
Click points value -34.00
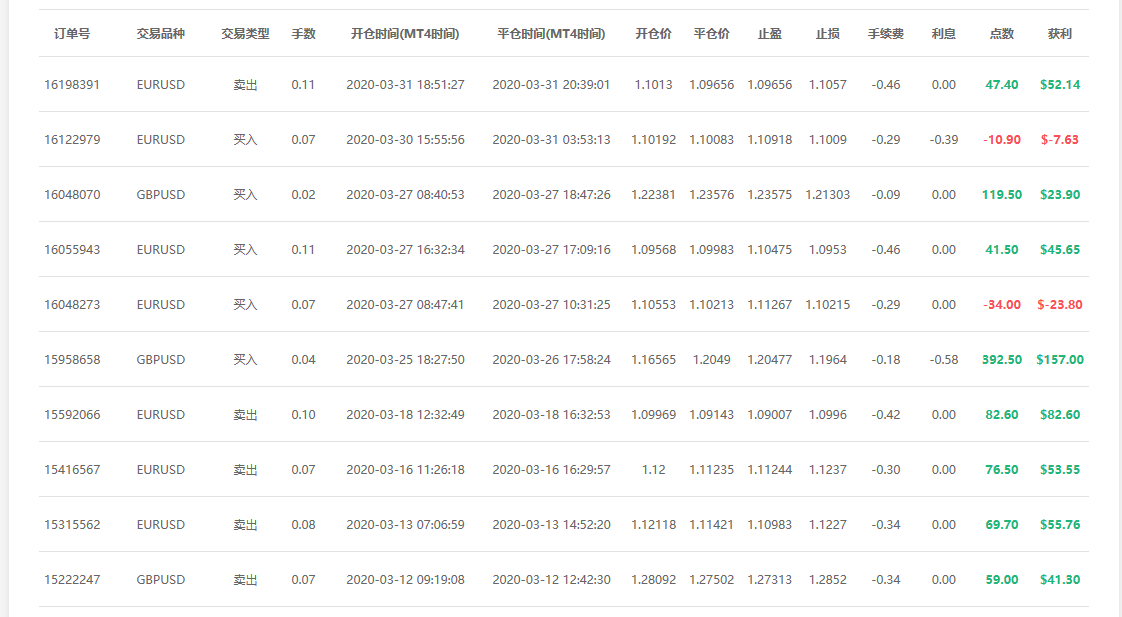coord(1001,305)
